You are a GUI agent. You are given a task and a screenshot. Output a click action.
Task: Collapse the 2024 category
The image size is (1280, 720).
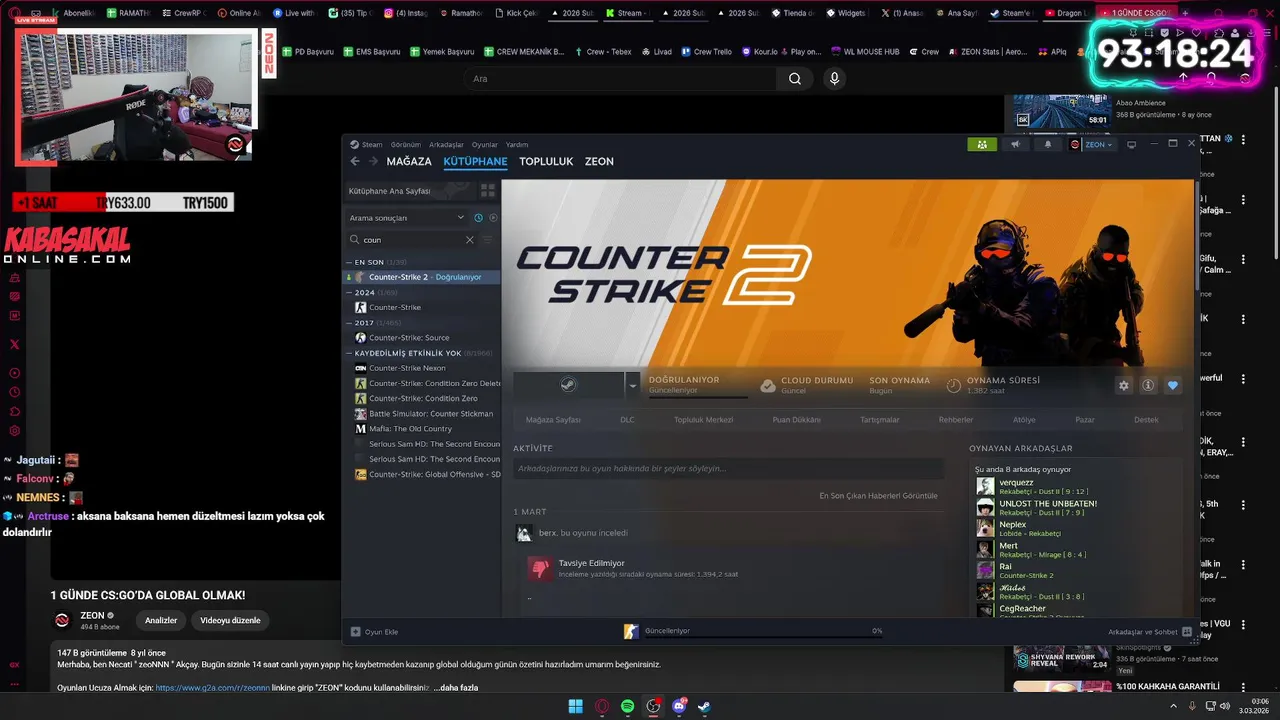pos(349,292)
